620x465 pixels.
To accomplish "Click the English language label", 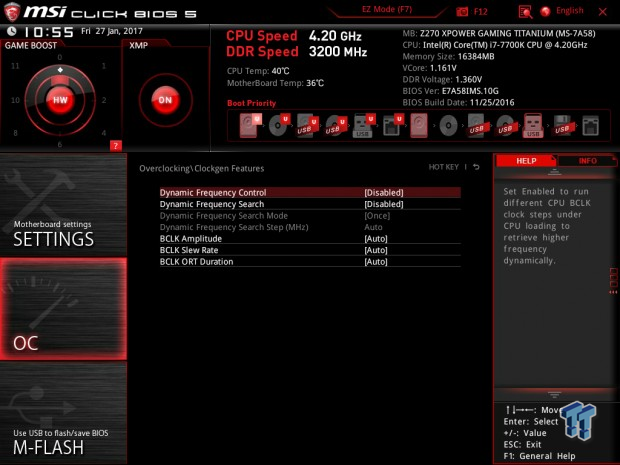I will point(569,11).
